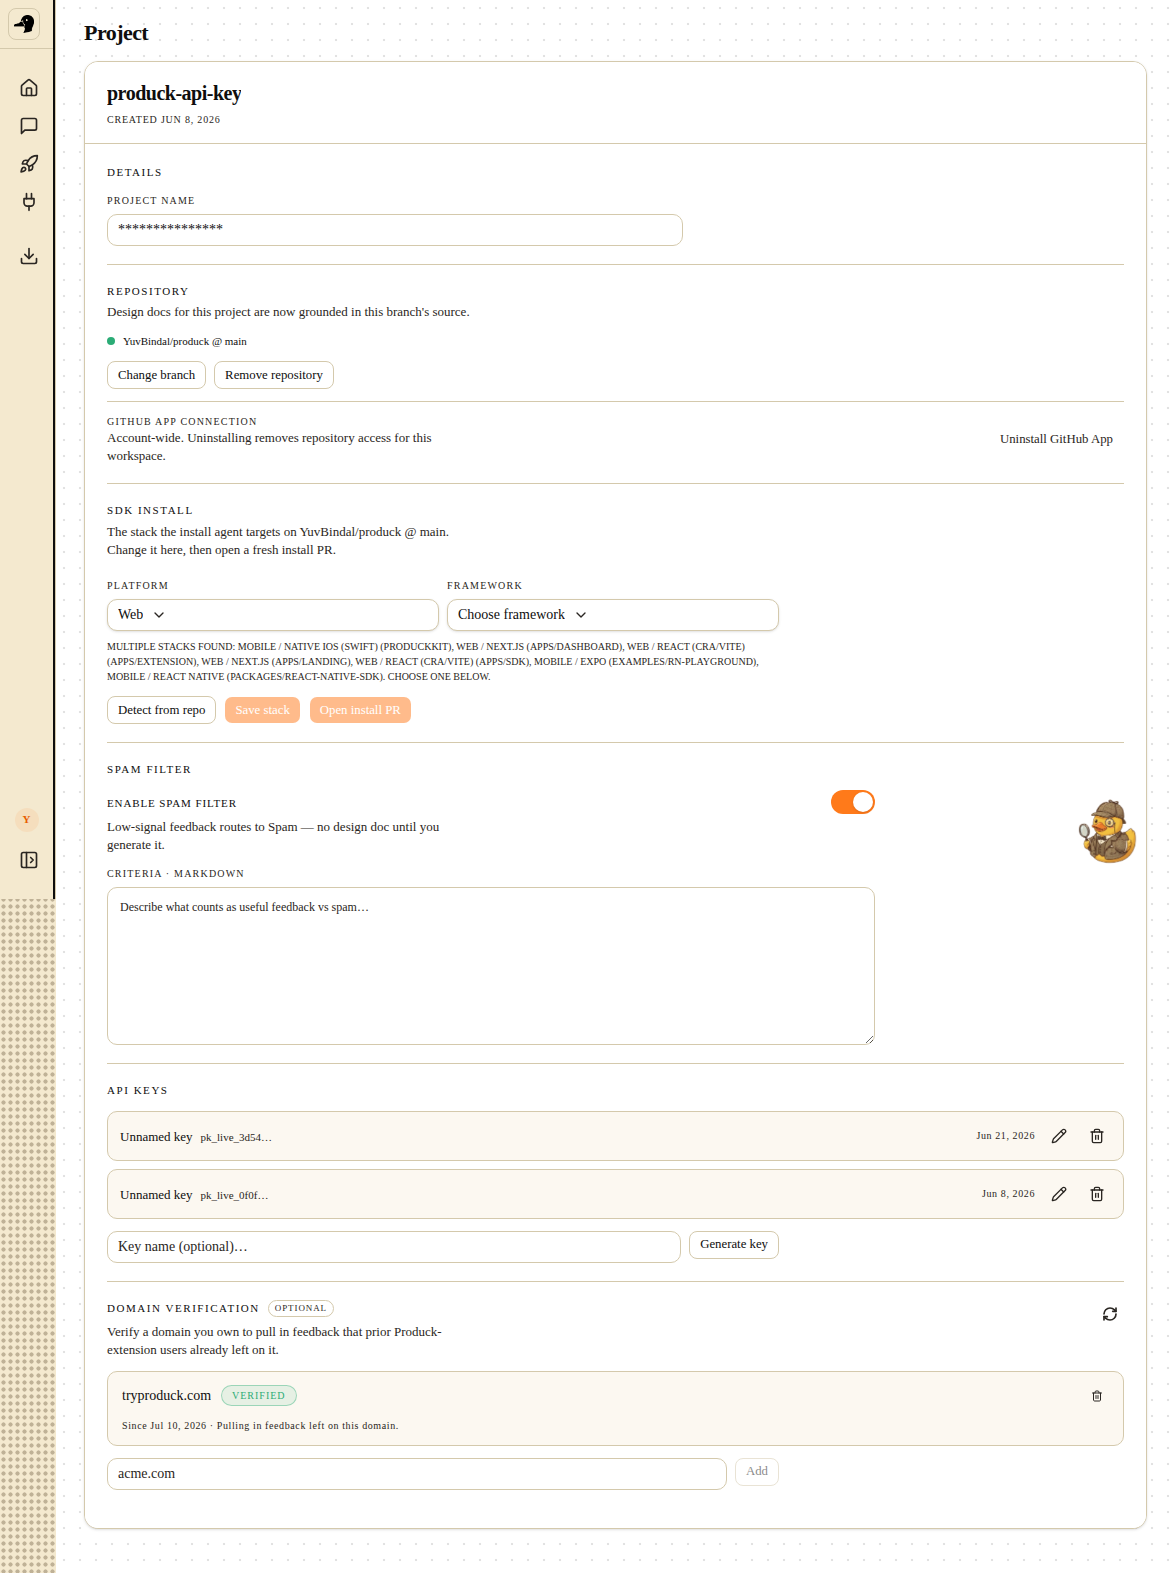Image resolution: width=1175 pixels, height=1573 pixels.
Task: Go to Home in the sidebar
Action: coord(29,88)
